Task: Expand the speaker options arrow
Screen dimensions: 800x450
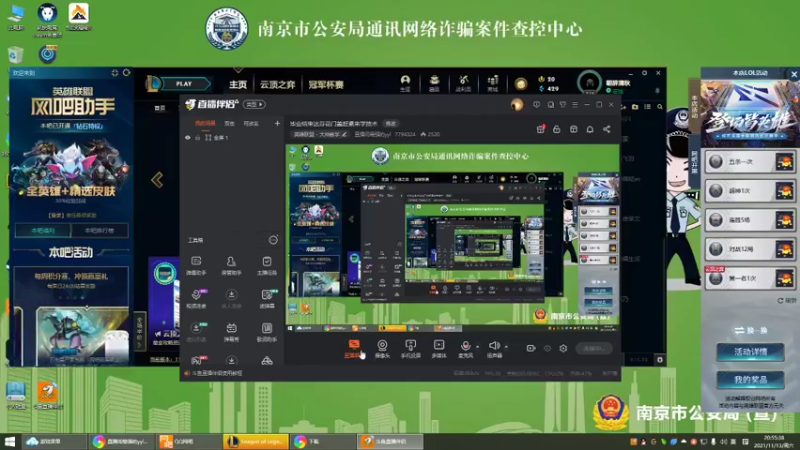Action: coord(506,347)
